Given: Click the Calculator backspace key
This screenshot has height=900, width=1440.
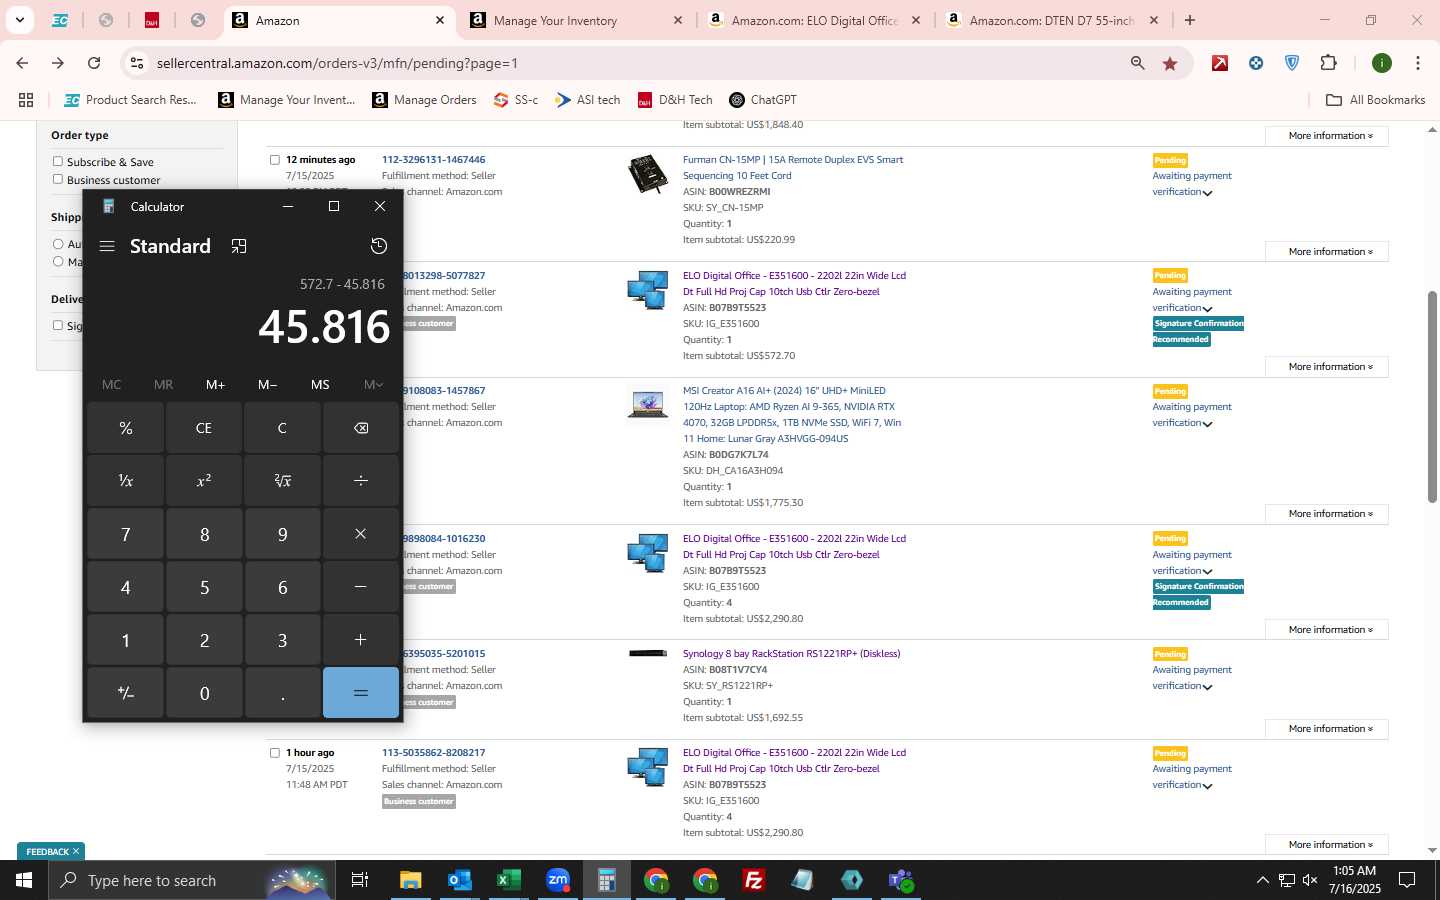Looking at the screenshot, I should coord(361,428).
